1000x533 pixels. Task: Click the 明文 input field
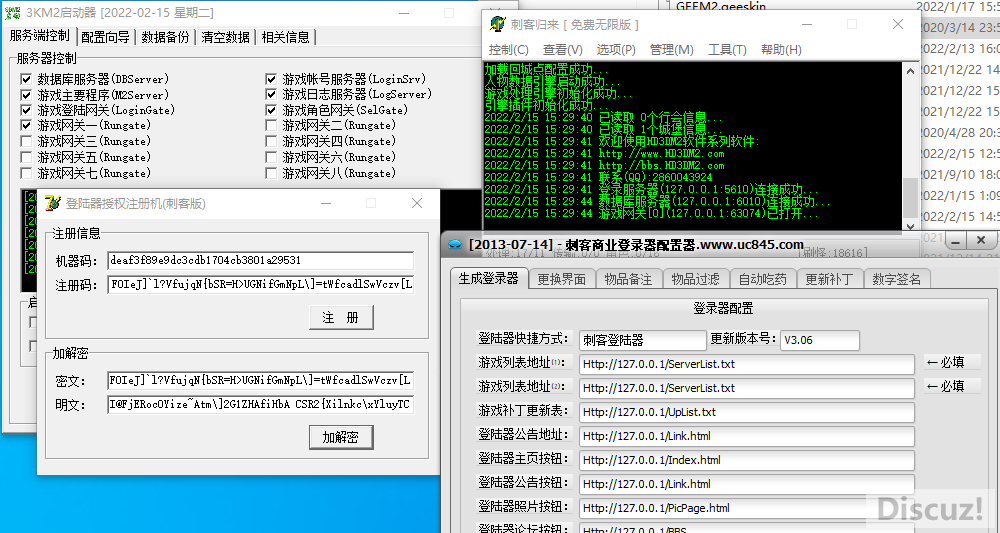pyautogui.click(x=260, y=405)
